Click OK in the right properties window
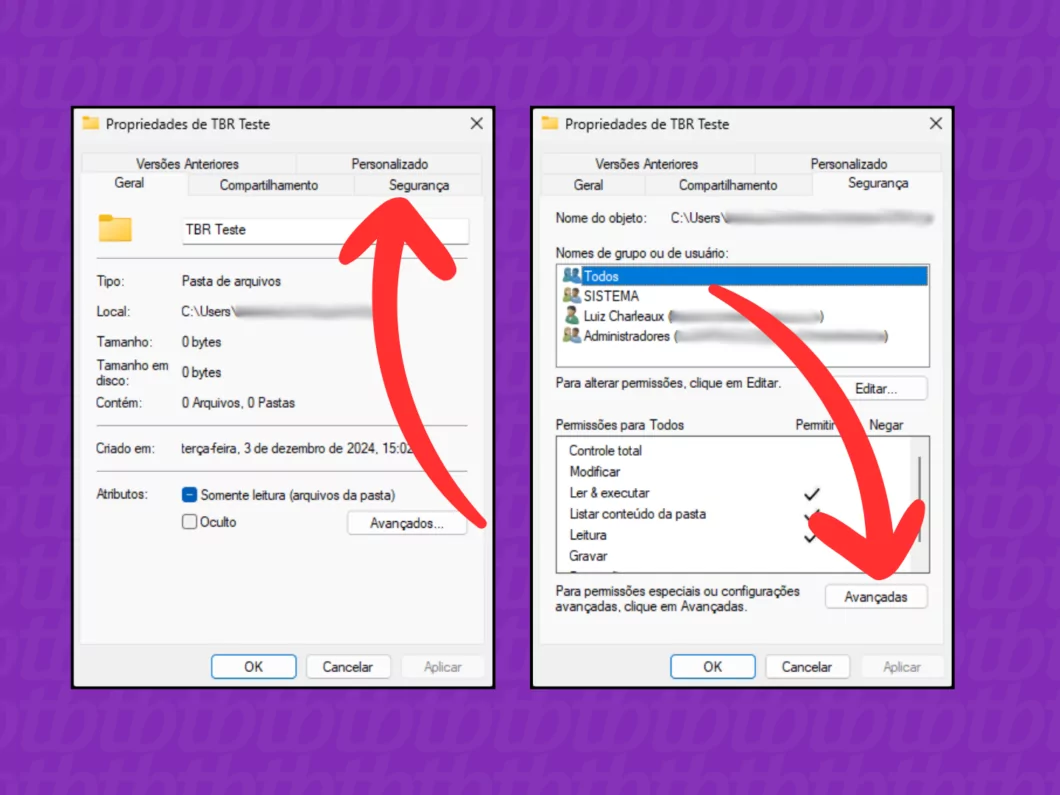The height and width of the screenshot is (795, 1060). tap(713, 667)
